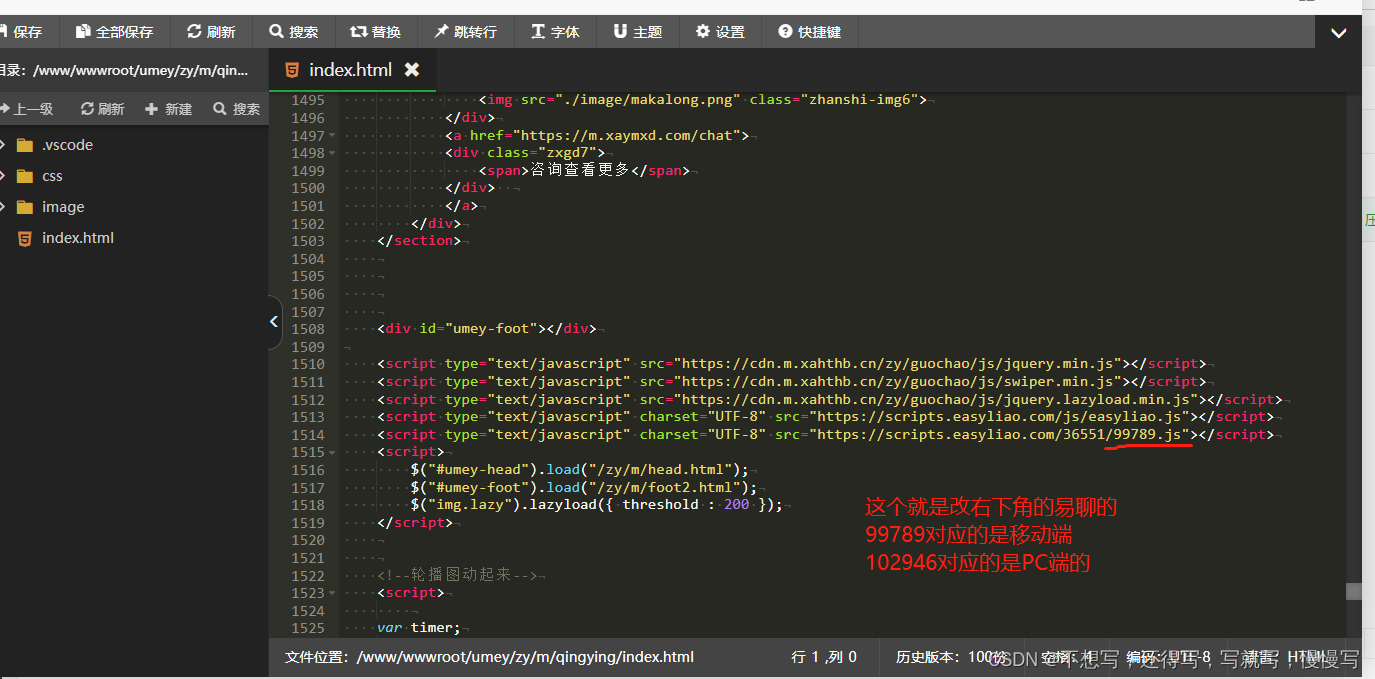Click the swiper.min.js source on line 1511
The image size is (1375, 679).
(x=898, y=381)
